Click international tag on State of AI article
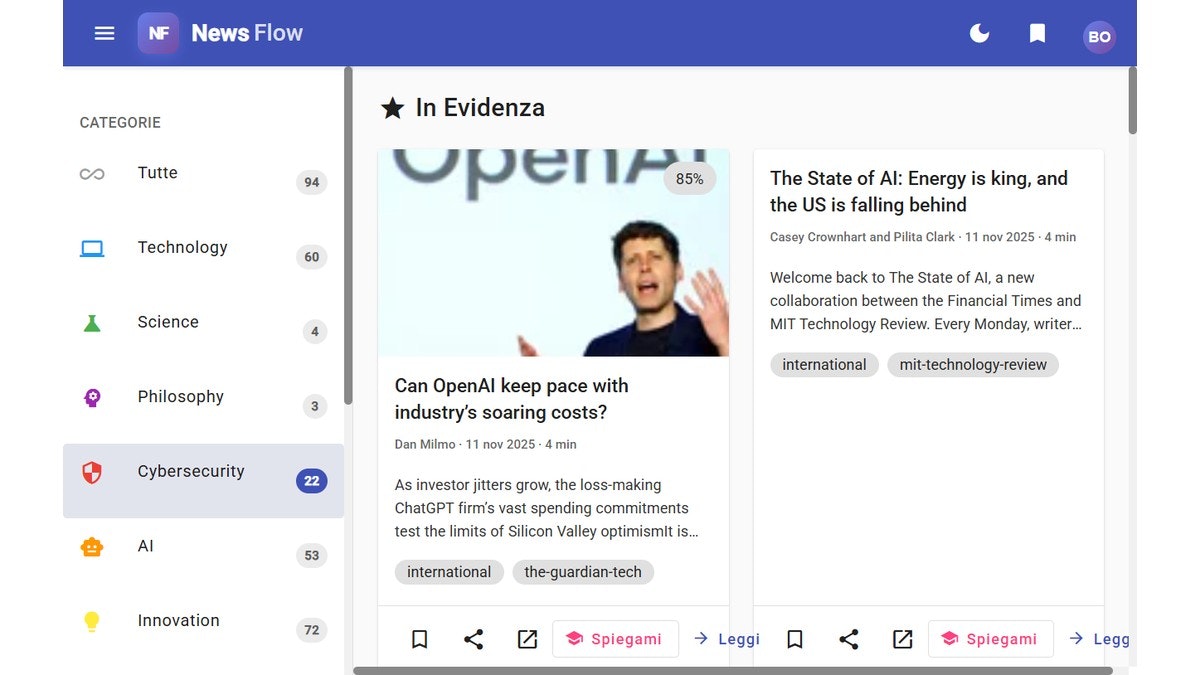 click(x=824, y=365)
